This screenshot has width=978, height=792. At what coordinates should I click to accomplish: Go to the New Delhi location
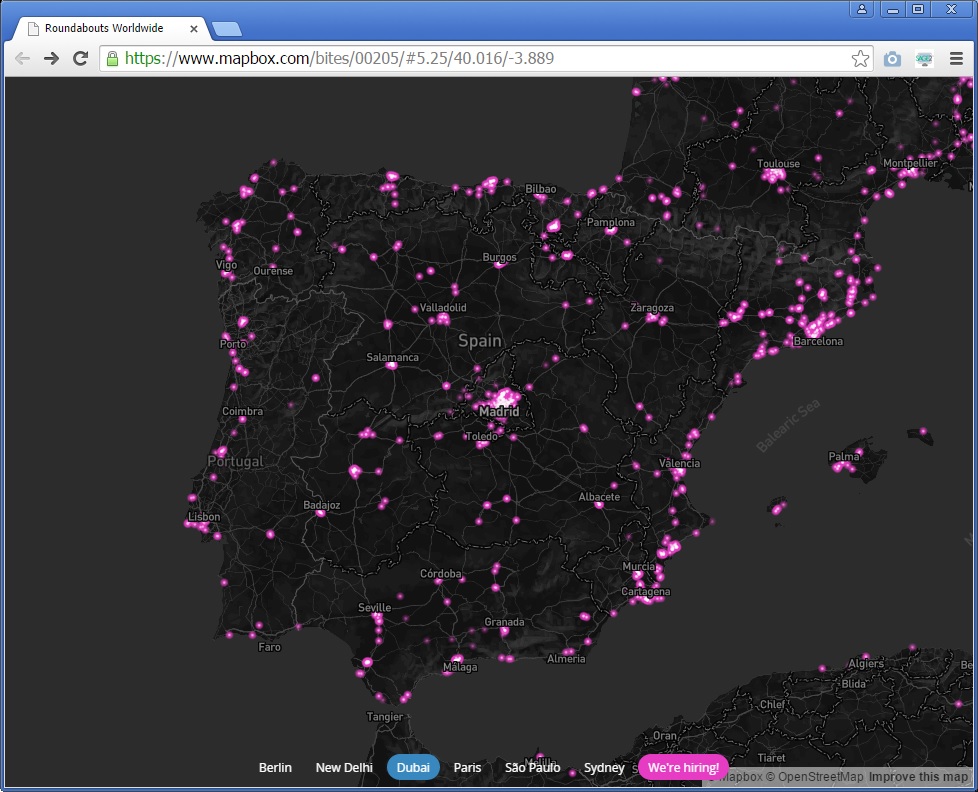[x=344, y=768]
